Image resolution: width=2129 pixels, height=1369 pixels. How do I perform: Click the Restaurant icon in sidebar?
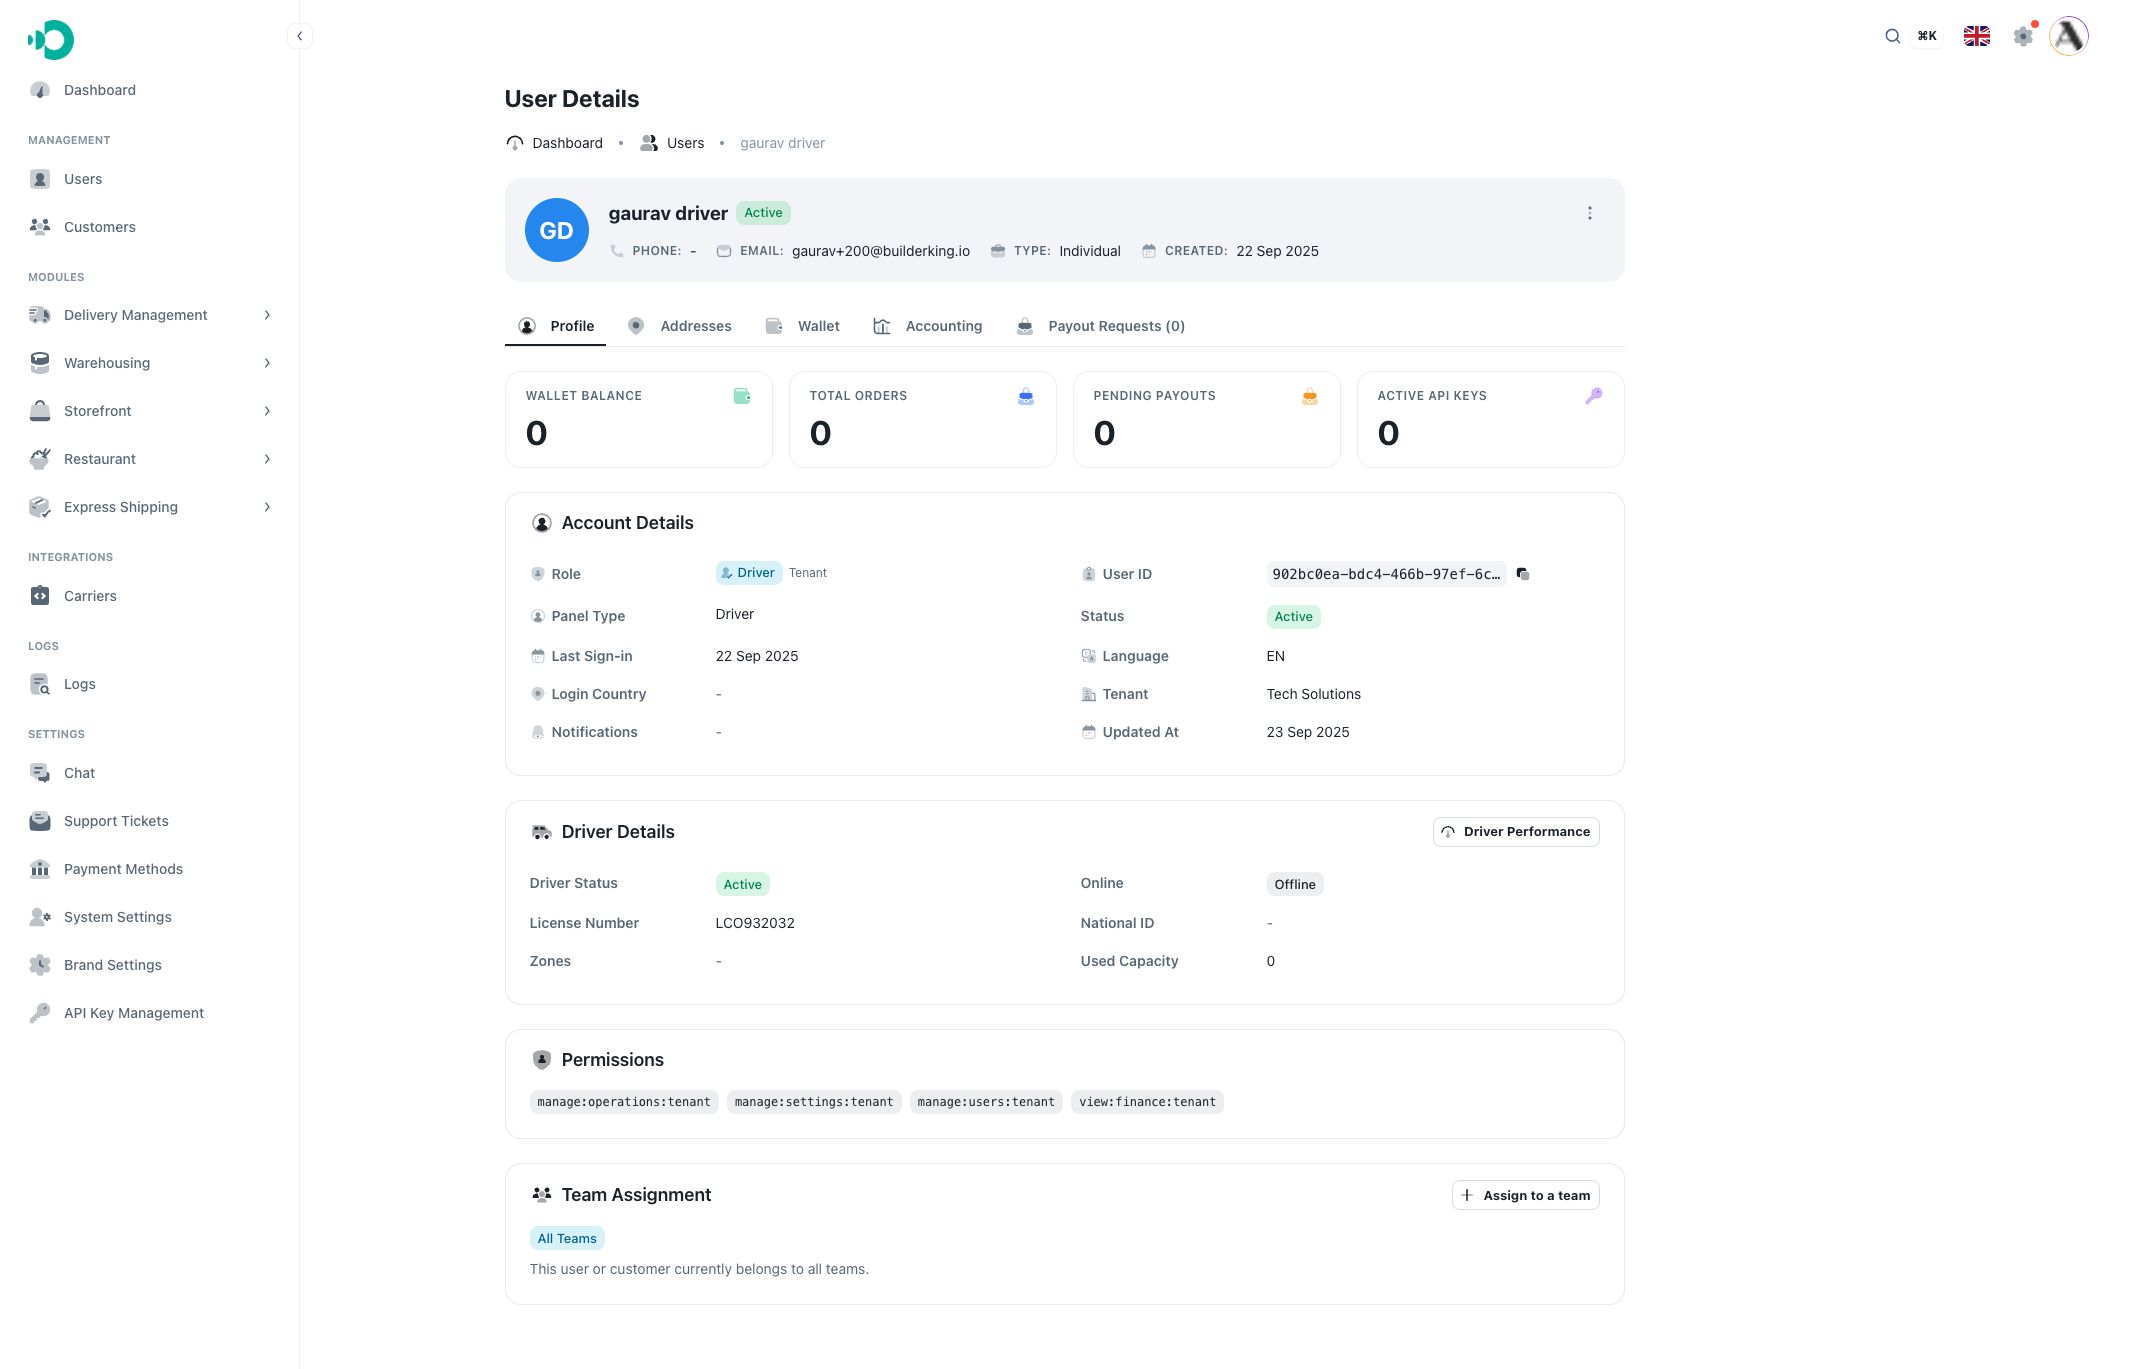tap(40, 459)
